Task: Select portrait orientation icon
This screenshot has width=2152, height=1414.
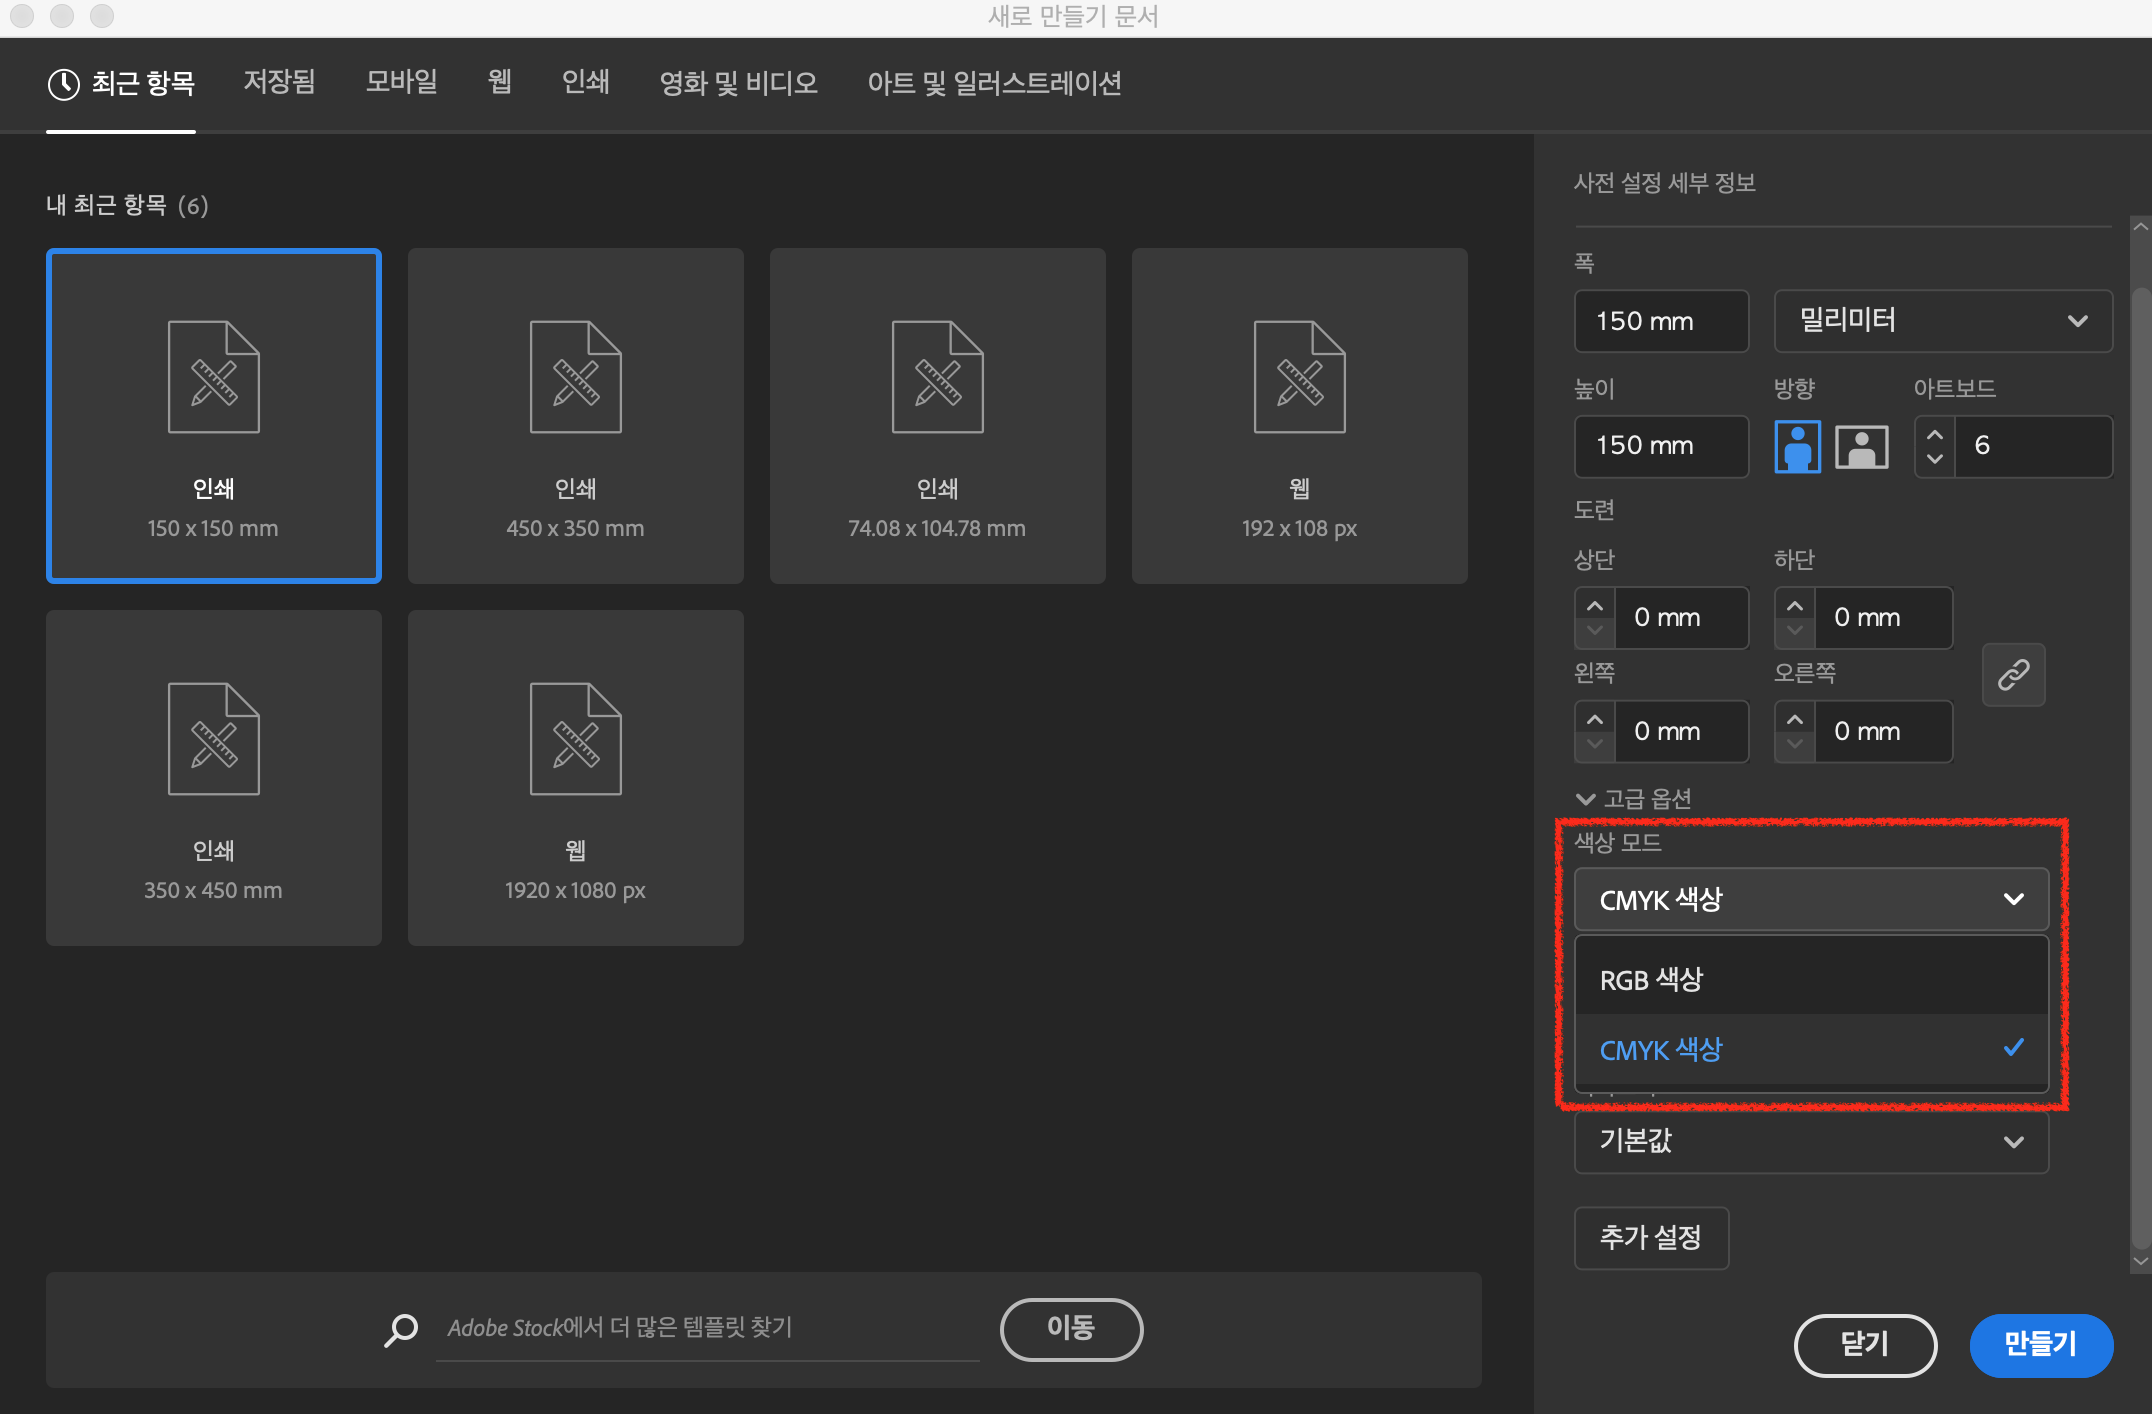Action: click(1797, 446)
